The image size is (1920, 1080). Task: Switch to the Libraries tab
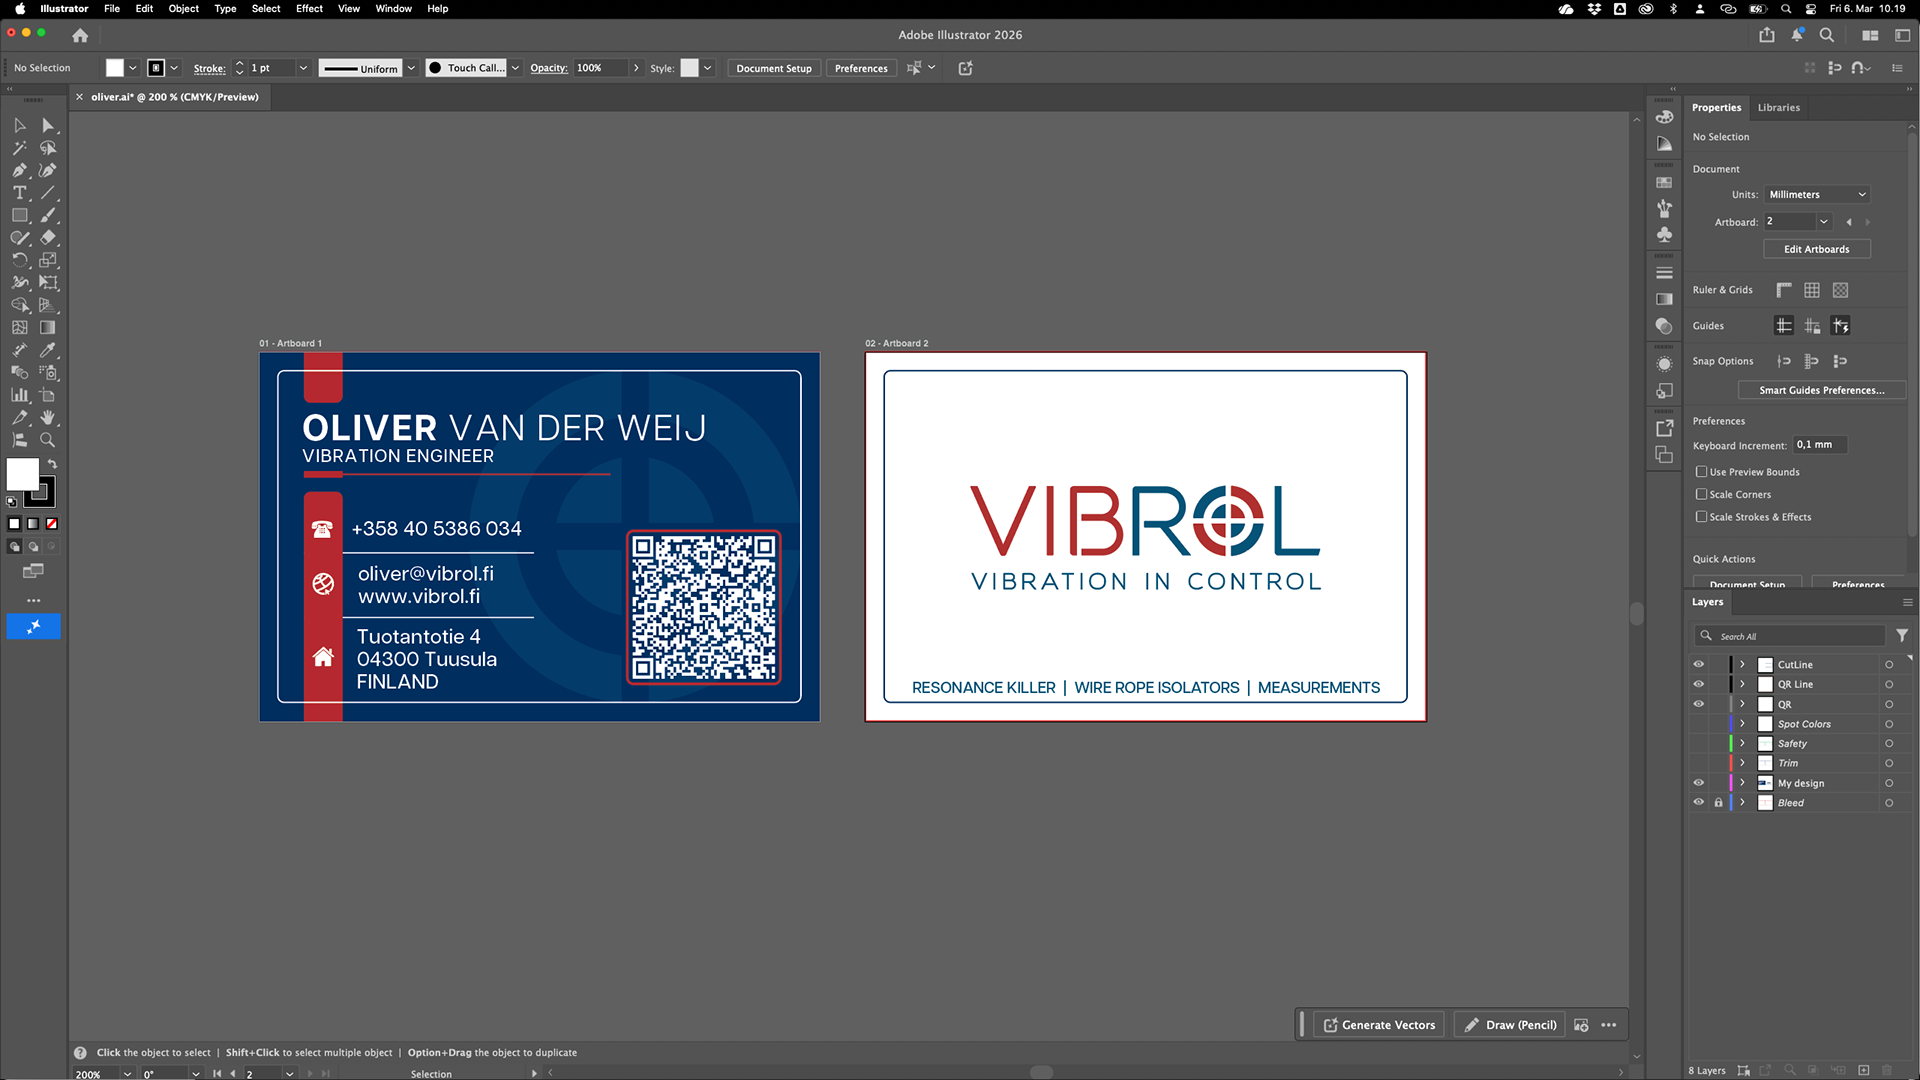coord(1778,107)
